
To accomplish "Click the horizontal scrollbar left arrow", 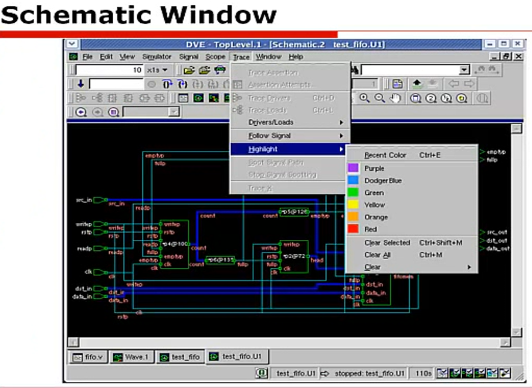I will click(x=73, y=342).
